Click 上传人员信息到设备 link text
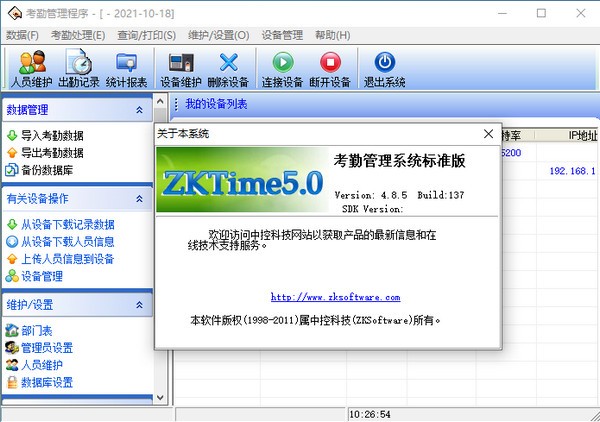This screenshot has height=422, width=600. [68, 259]
